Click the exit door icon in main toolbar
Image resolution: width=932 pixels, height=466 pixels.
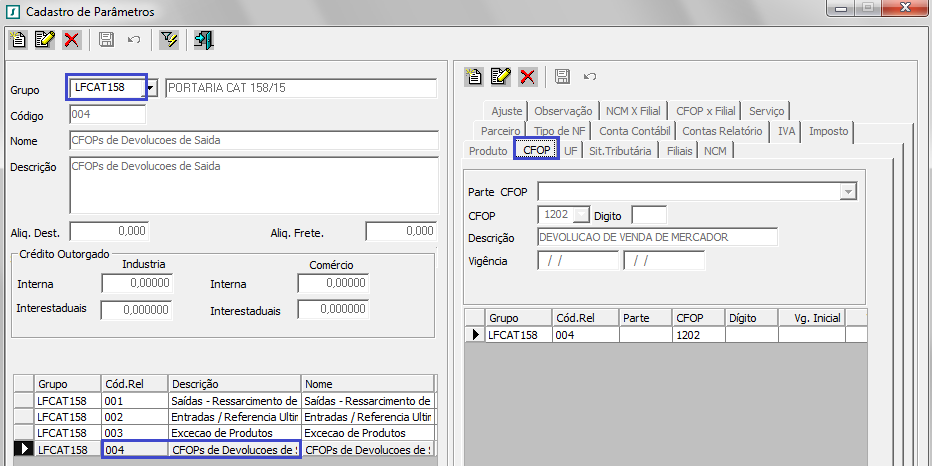tap(204, 40)
